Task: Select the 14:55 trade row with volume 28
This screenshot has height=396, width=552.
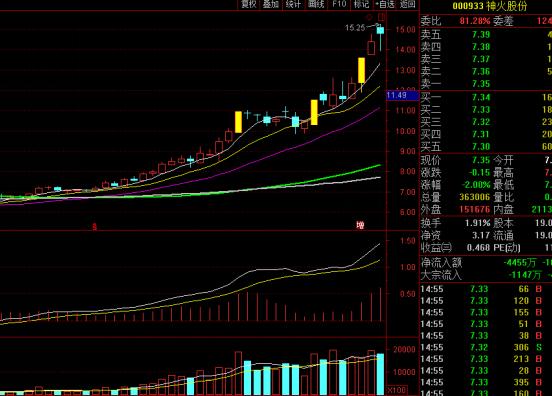Action: 486,371
